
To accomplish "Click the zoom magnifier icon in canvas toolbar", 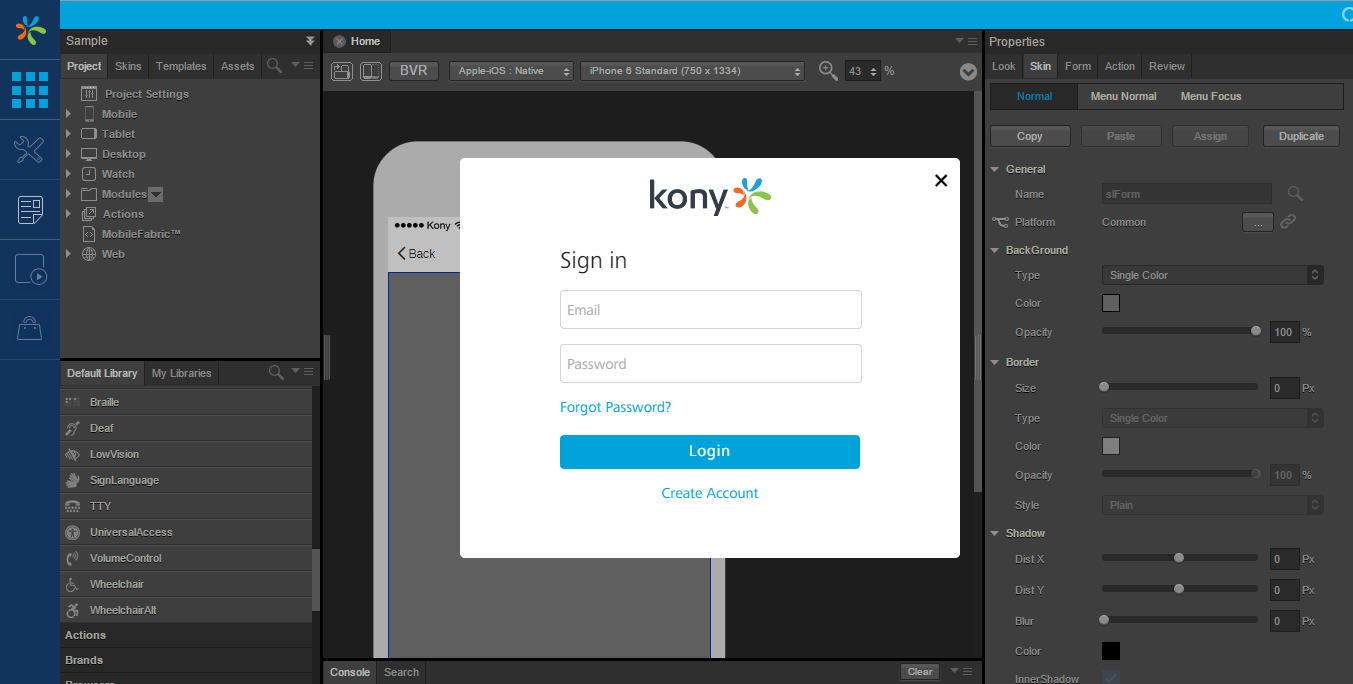I will click(x=828, y=71).
